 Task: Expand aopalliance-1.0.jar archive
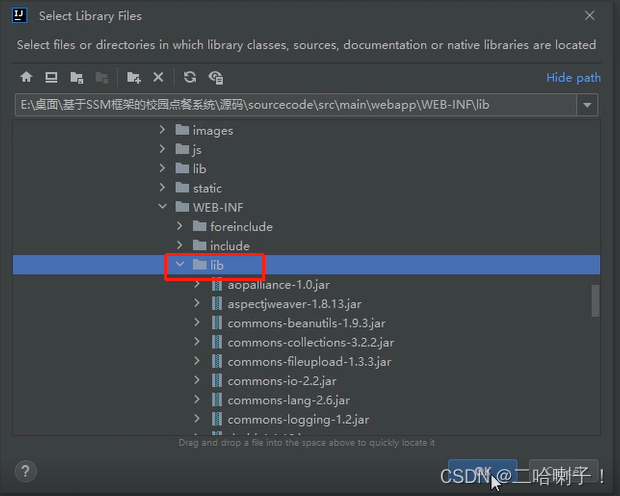pos(197,284)
